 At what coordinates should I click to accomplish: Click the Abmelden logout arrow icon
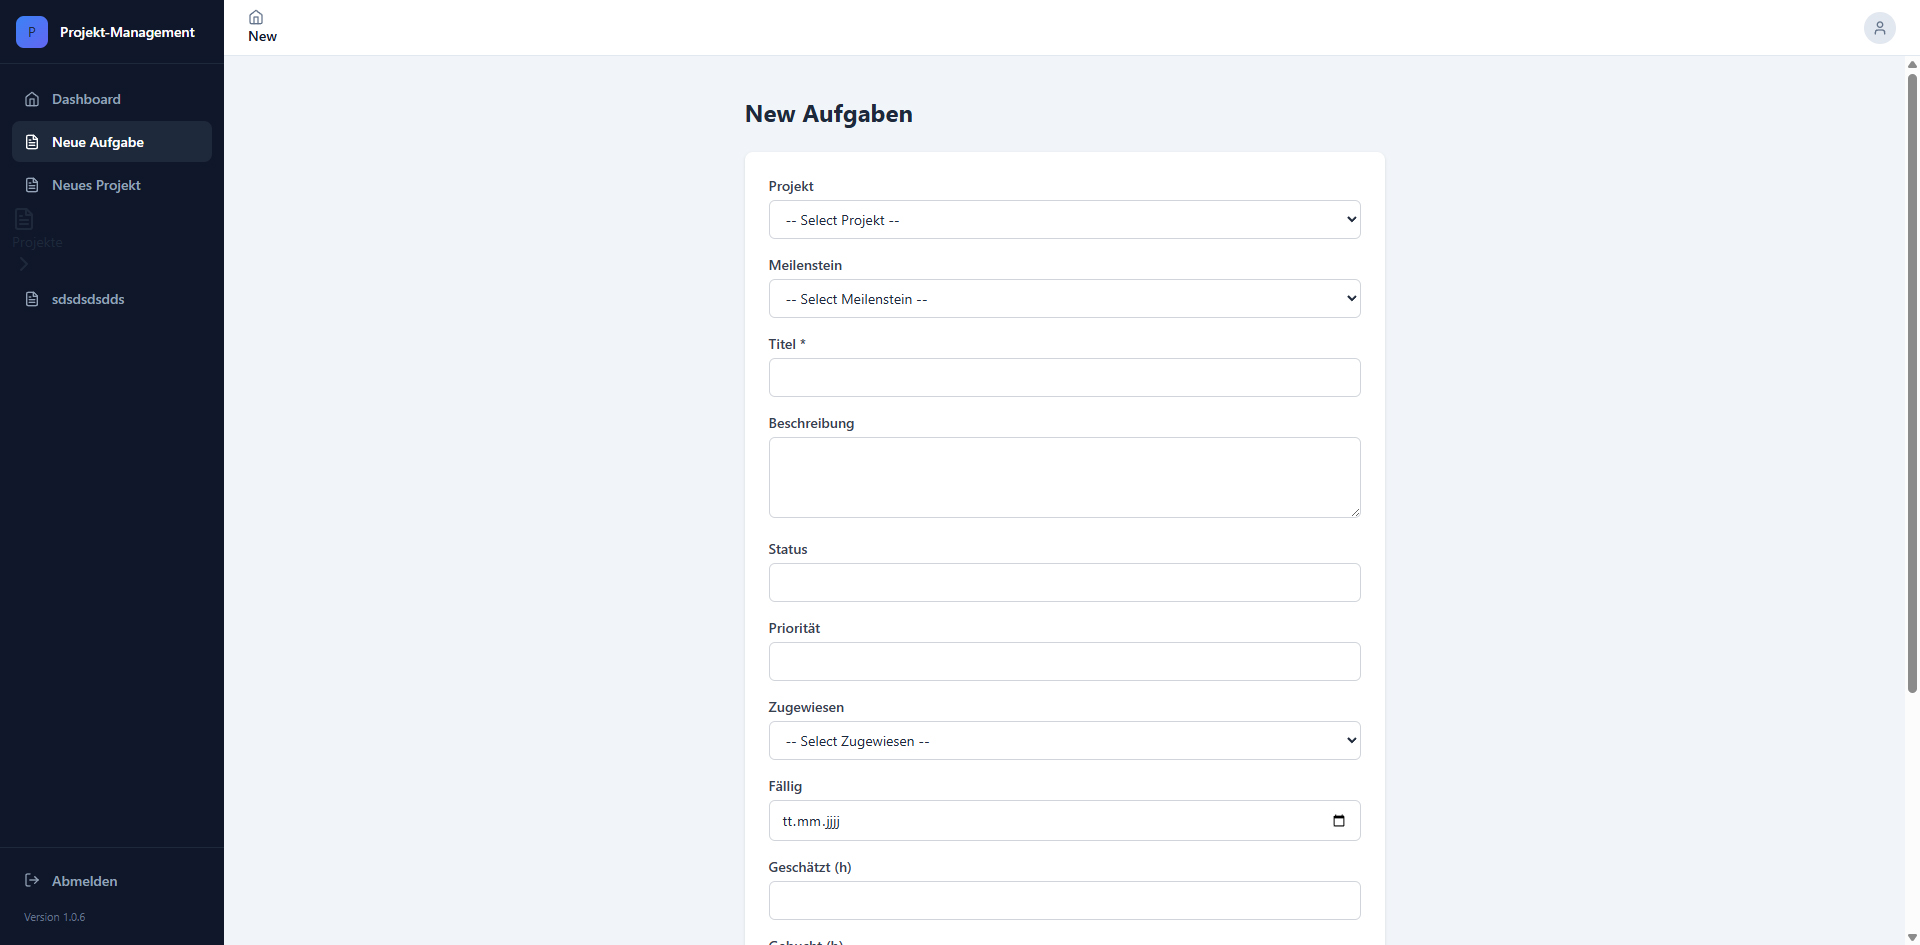point(32,880)
